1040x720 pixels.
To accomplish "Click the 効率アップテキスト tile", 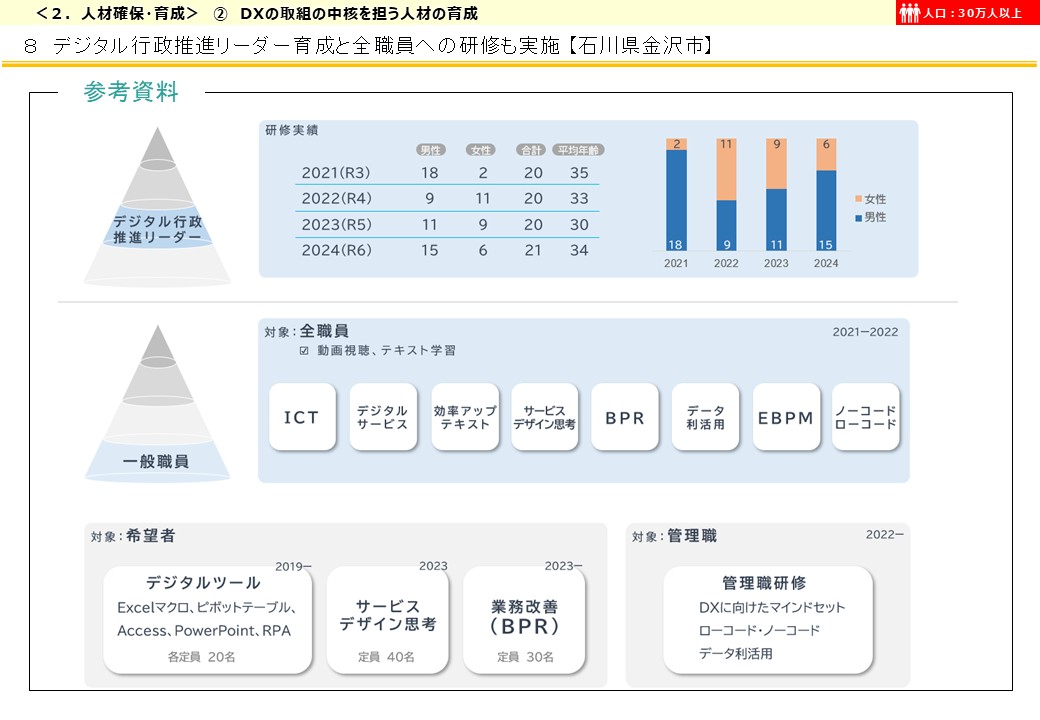I will coord(464,417).
